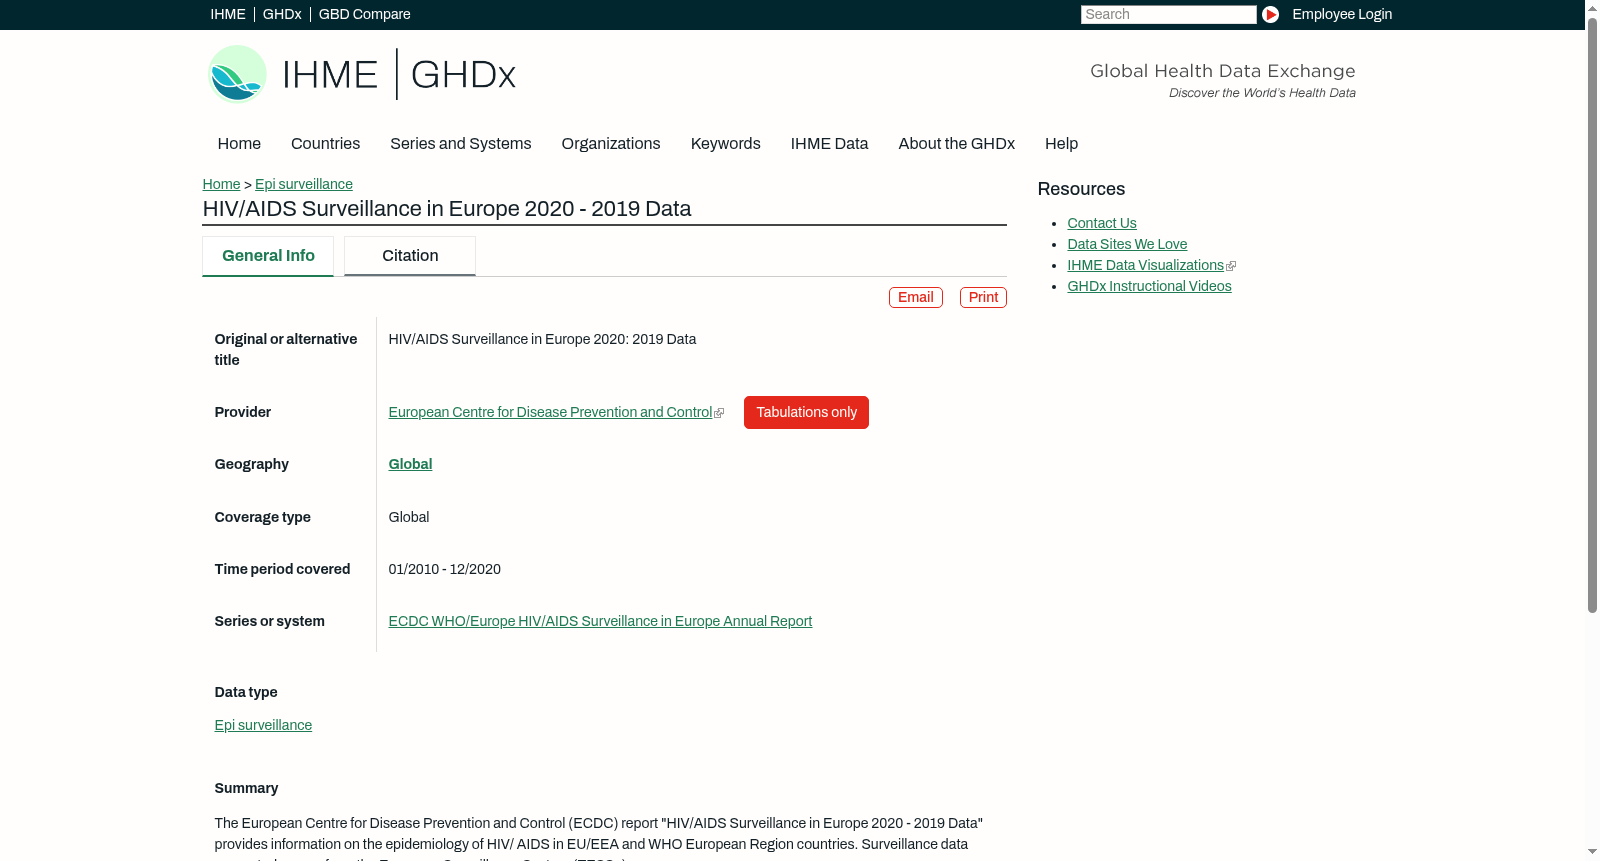Click the alternative title value 'HIV/AIDS Surveillance in Europe 2020: 2019 Data'
Screen dimensions: 1600x861
[x=542, y=340]
